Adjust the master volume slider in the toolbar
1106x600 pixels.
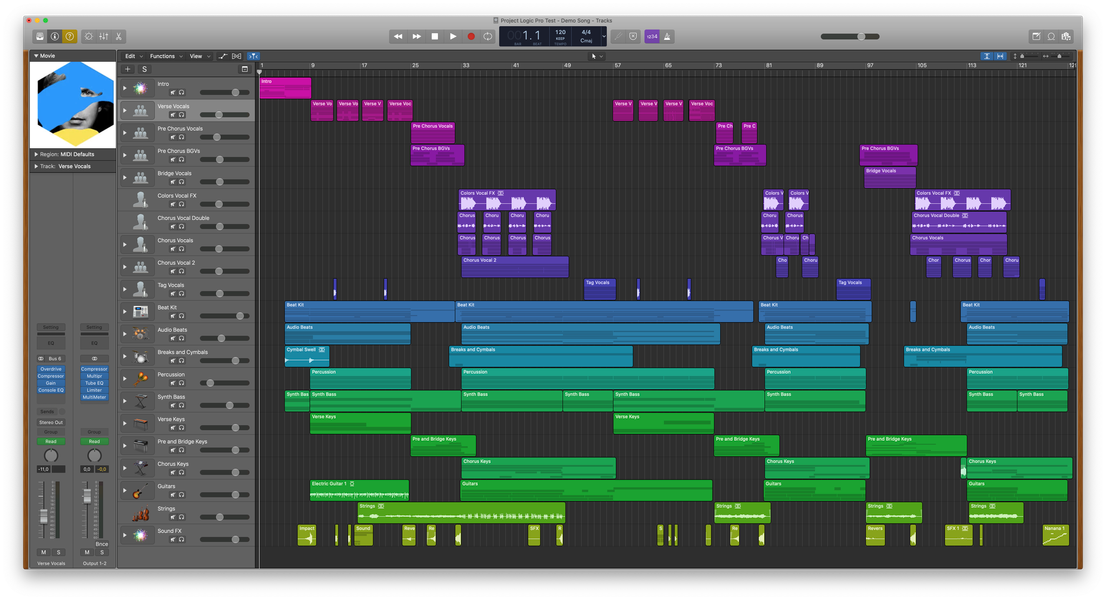850,36
